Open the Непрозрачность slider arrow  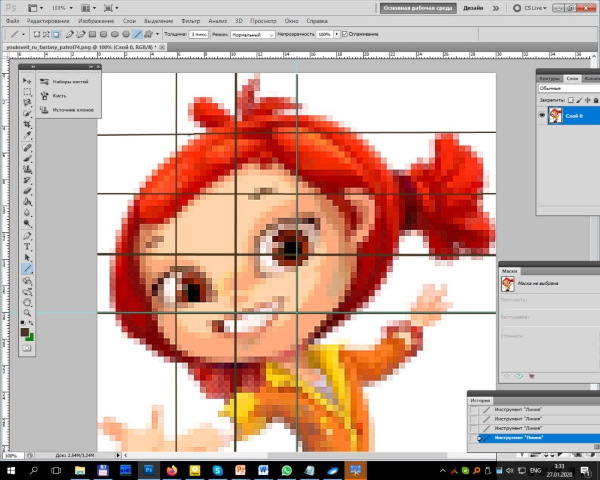tap(336, 34)
